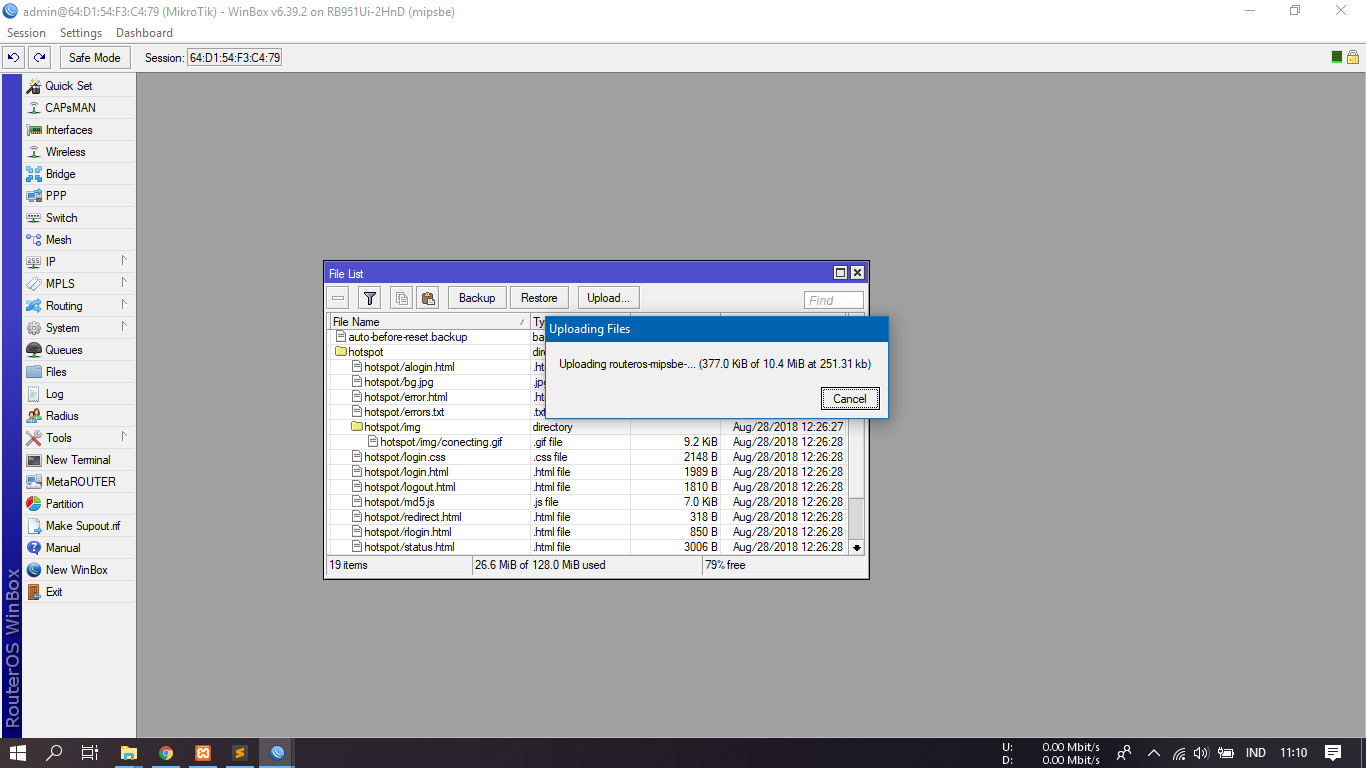The image size is (1366, 768).
Task: Click the Undo arrow in the WinBox toolbar
Action: point(14,57)
